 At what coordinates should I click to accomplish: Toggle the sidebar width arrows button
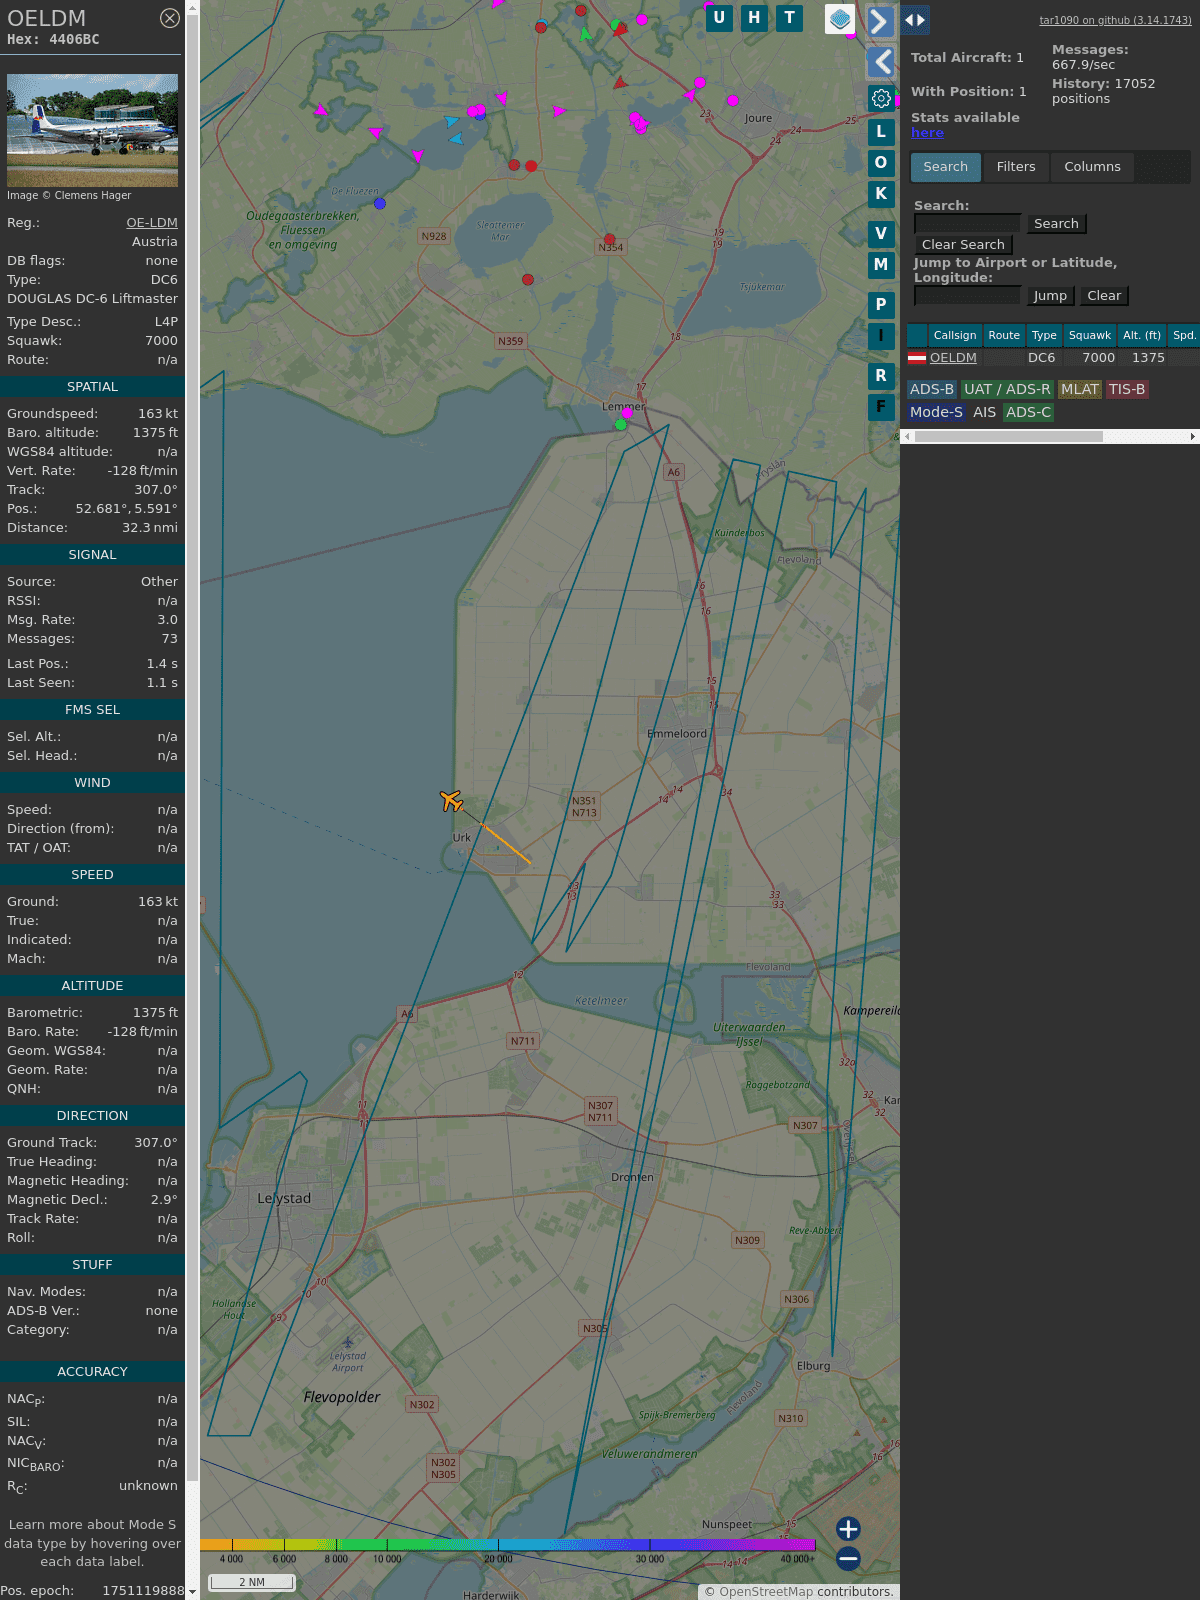915,20
